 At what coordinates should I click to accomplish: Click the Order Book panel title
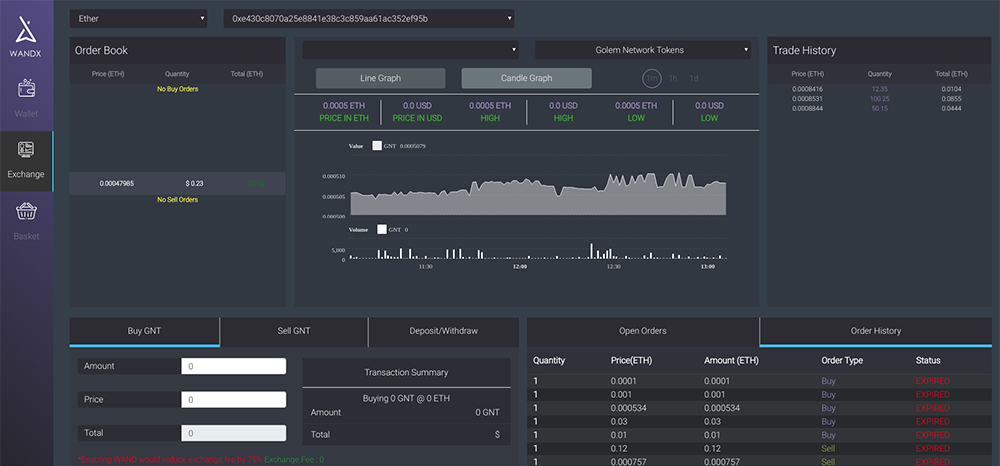click(x=101, y=50)
